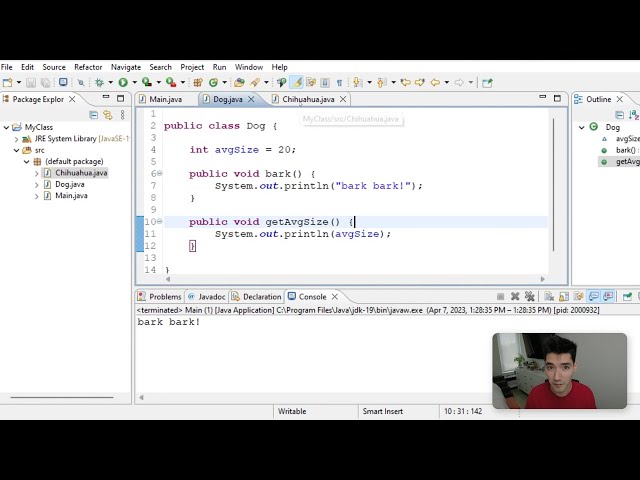This screenshot has height=480, width=640.
Task: Switch to the Problems tab
Action: (x=160, y=297)
